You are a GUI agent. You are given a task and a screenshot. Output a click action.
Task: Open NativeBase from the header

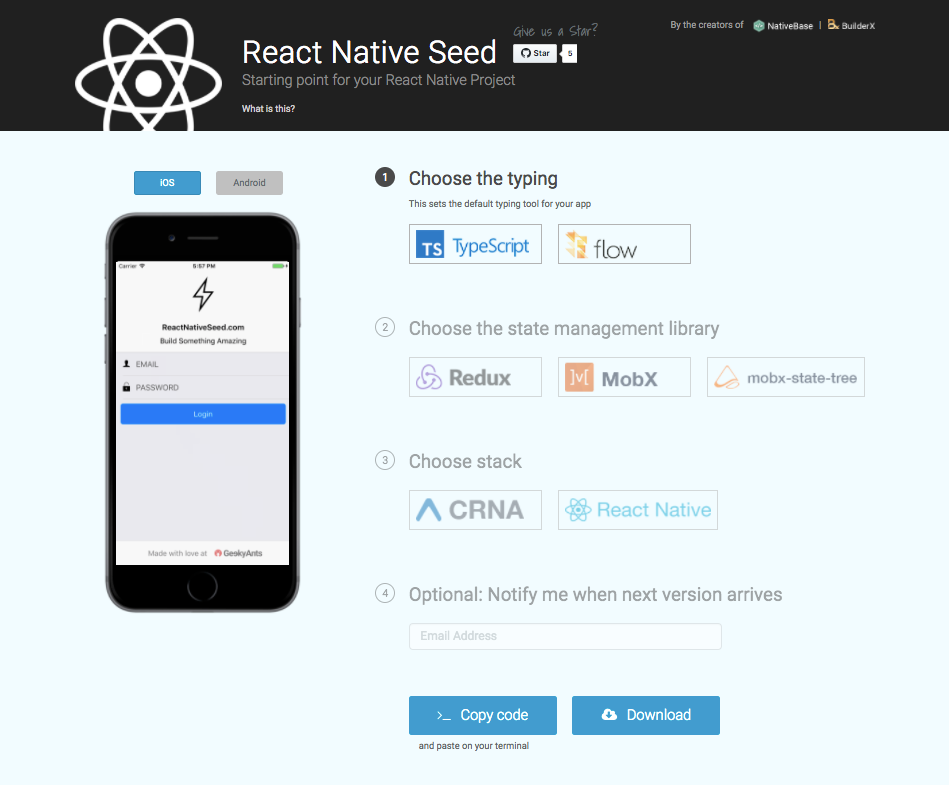tap(783, 25)
